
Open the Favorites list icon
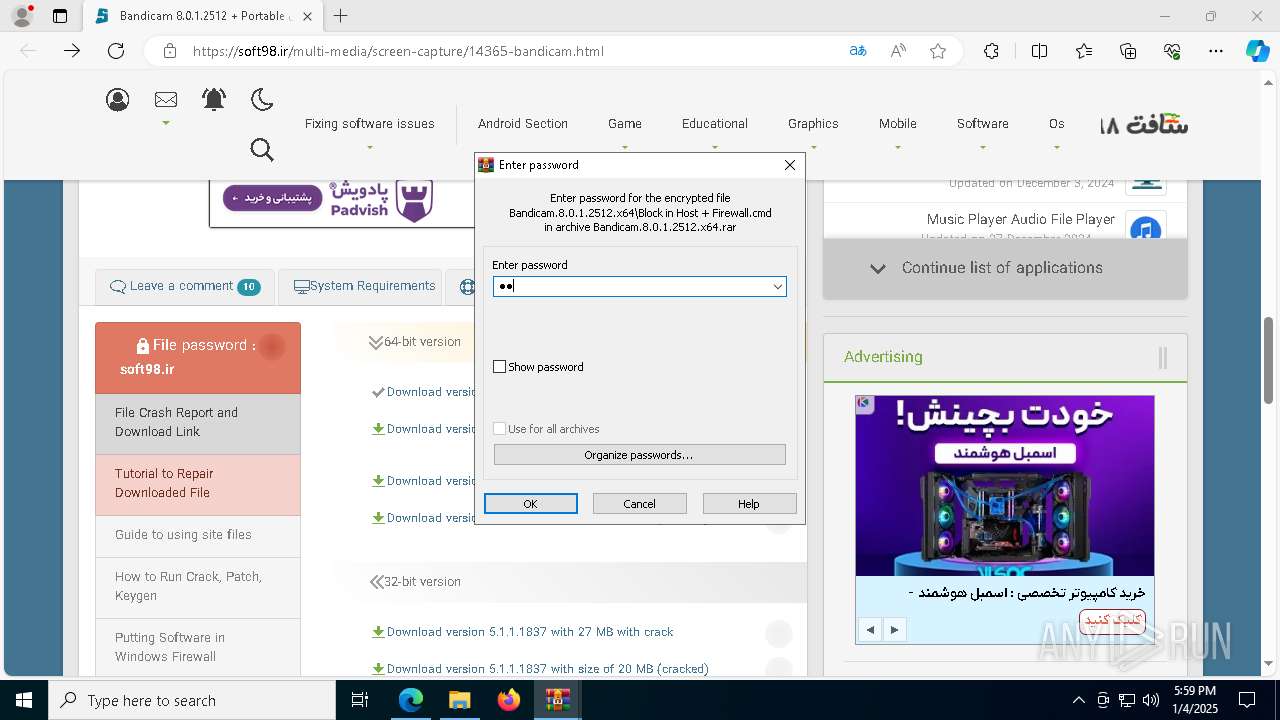click(1084, 51)
